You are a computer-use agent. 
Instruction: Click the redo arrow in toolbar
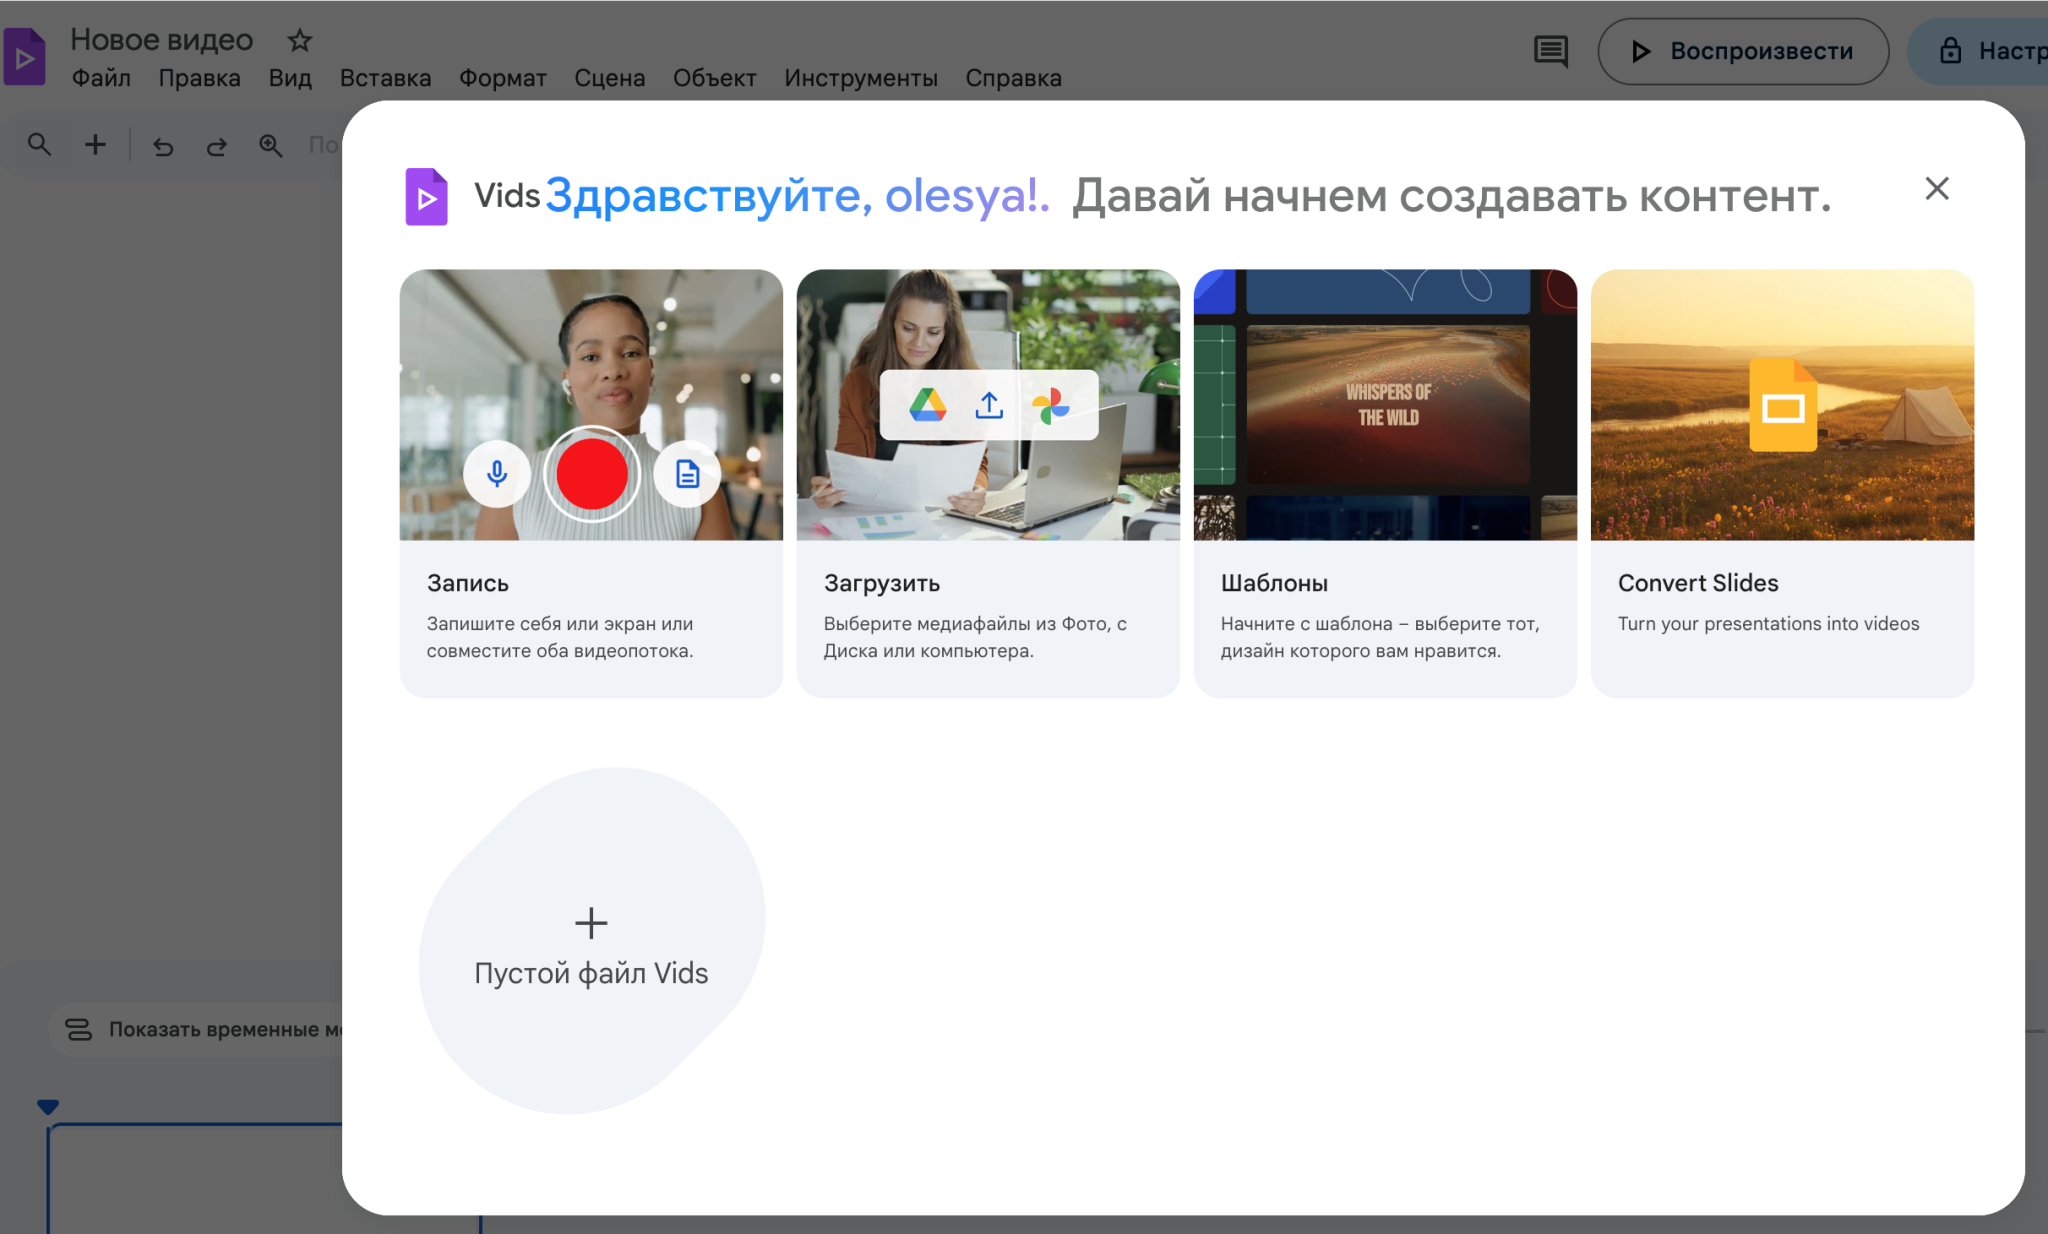pos(216,146)
